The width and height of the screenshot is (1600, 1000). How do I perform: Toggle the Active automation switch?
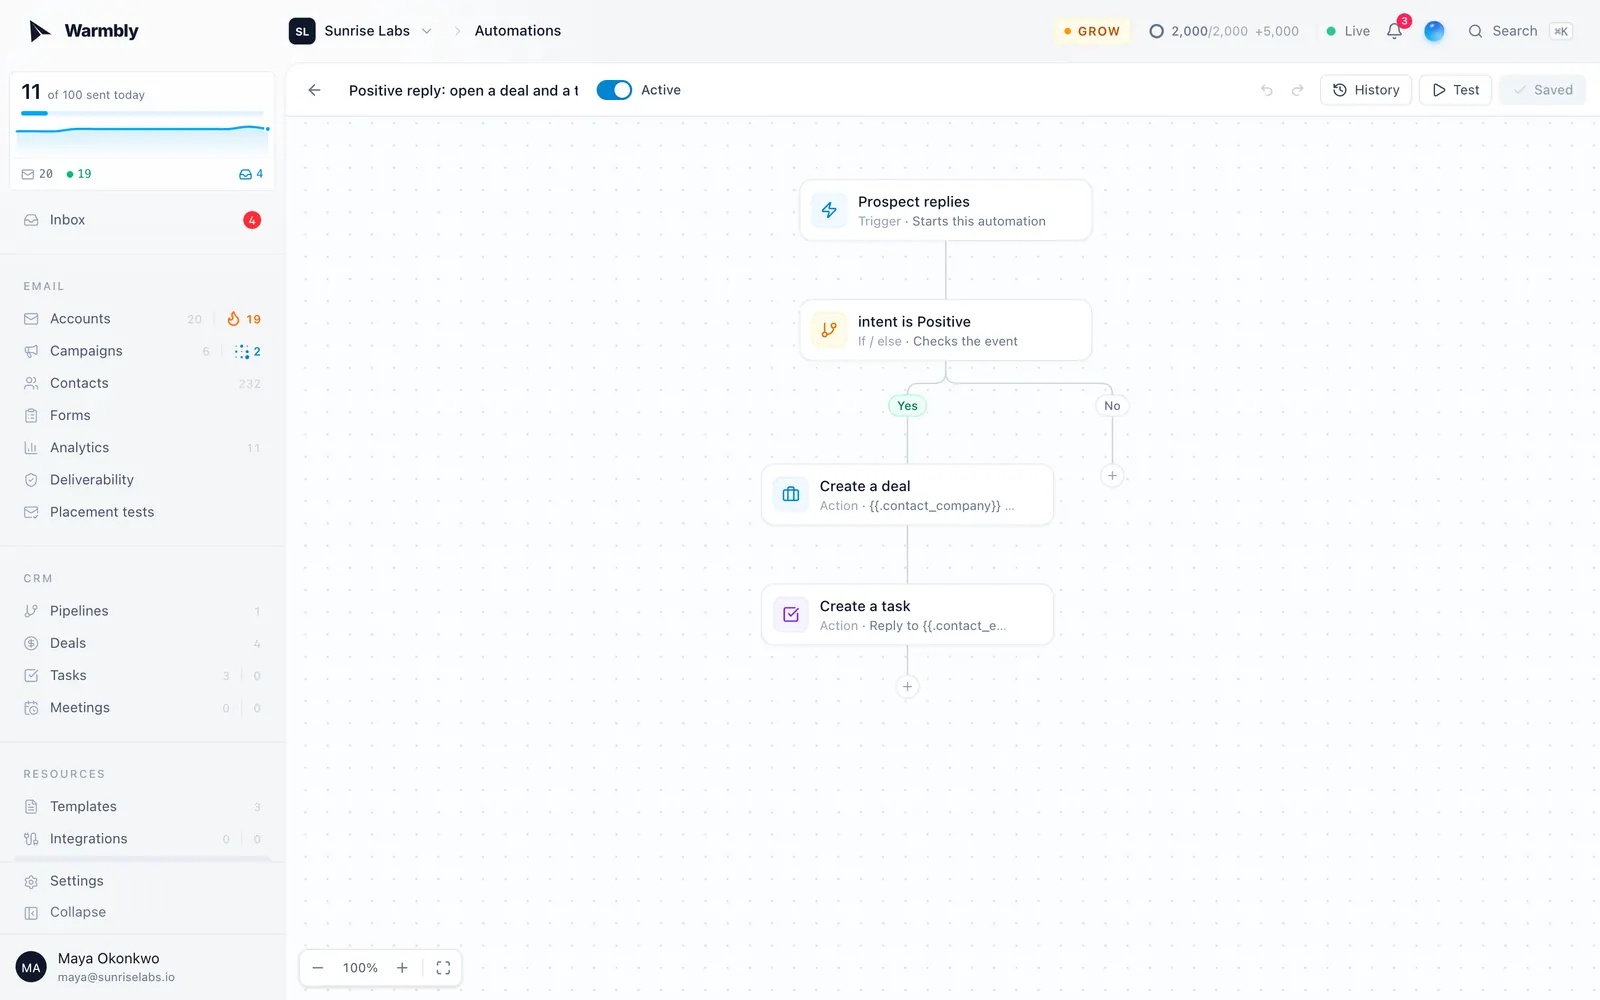coord(614,90)
